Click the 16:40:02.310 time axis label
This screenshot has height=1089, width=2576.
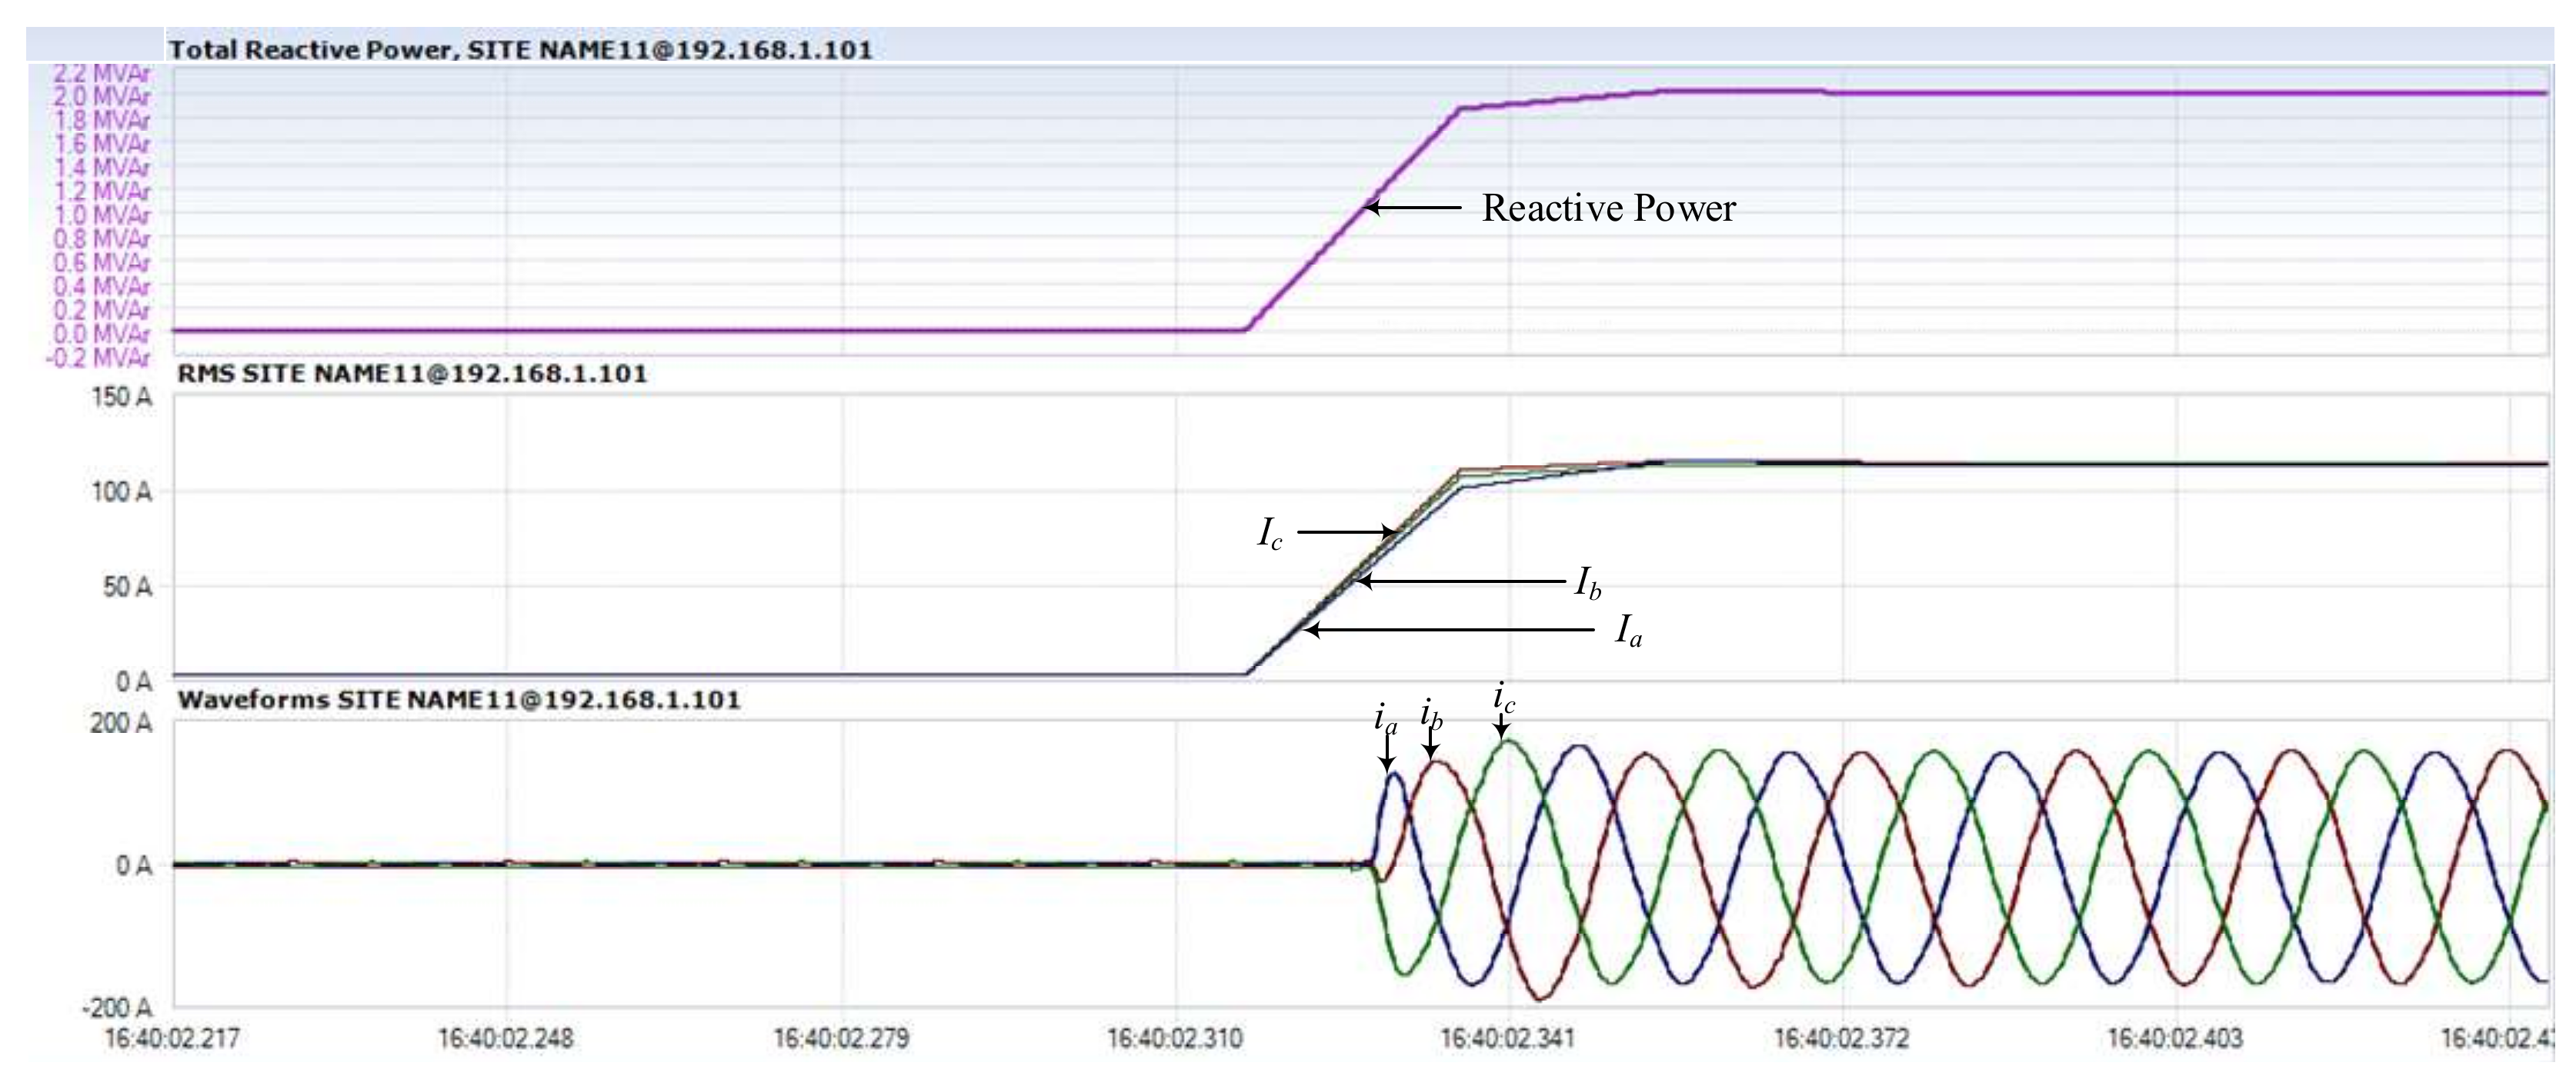tap(1175, 1039)
